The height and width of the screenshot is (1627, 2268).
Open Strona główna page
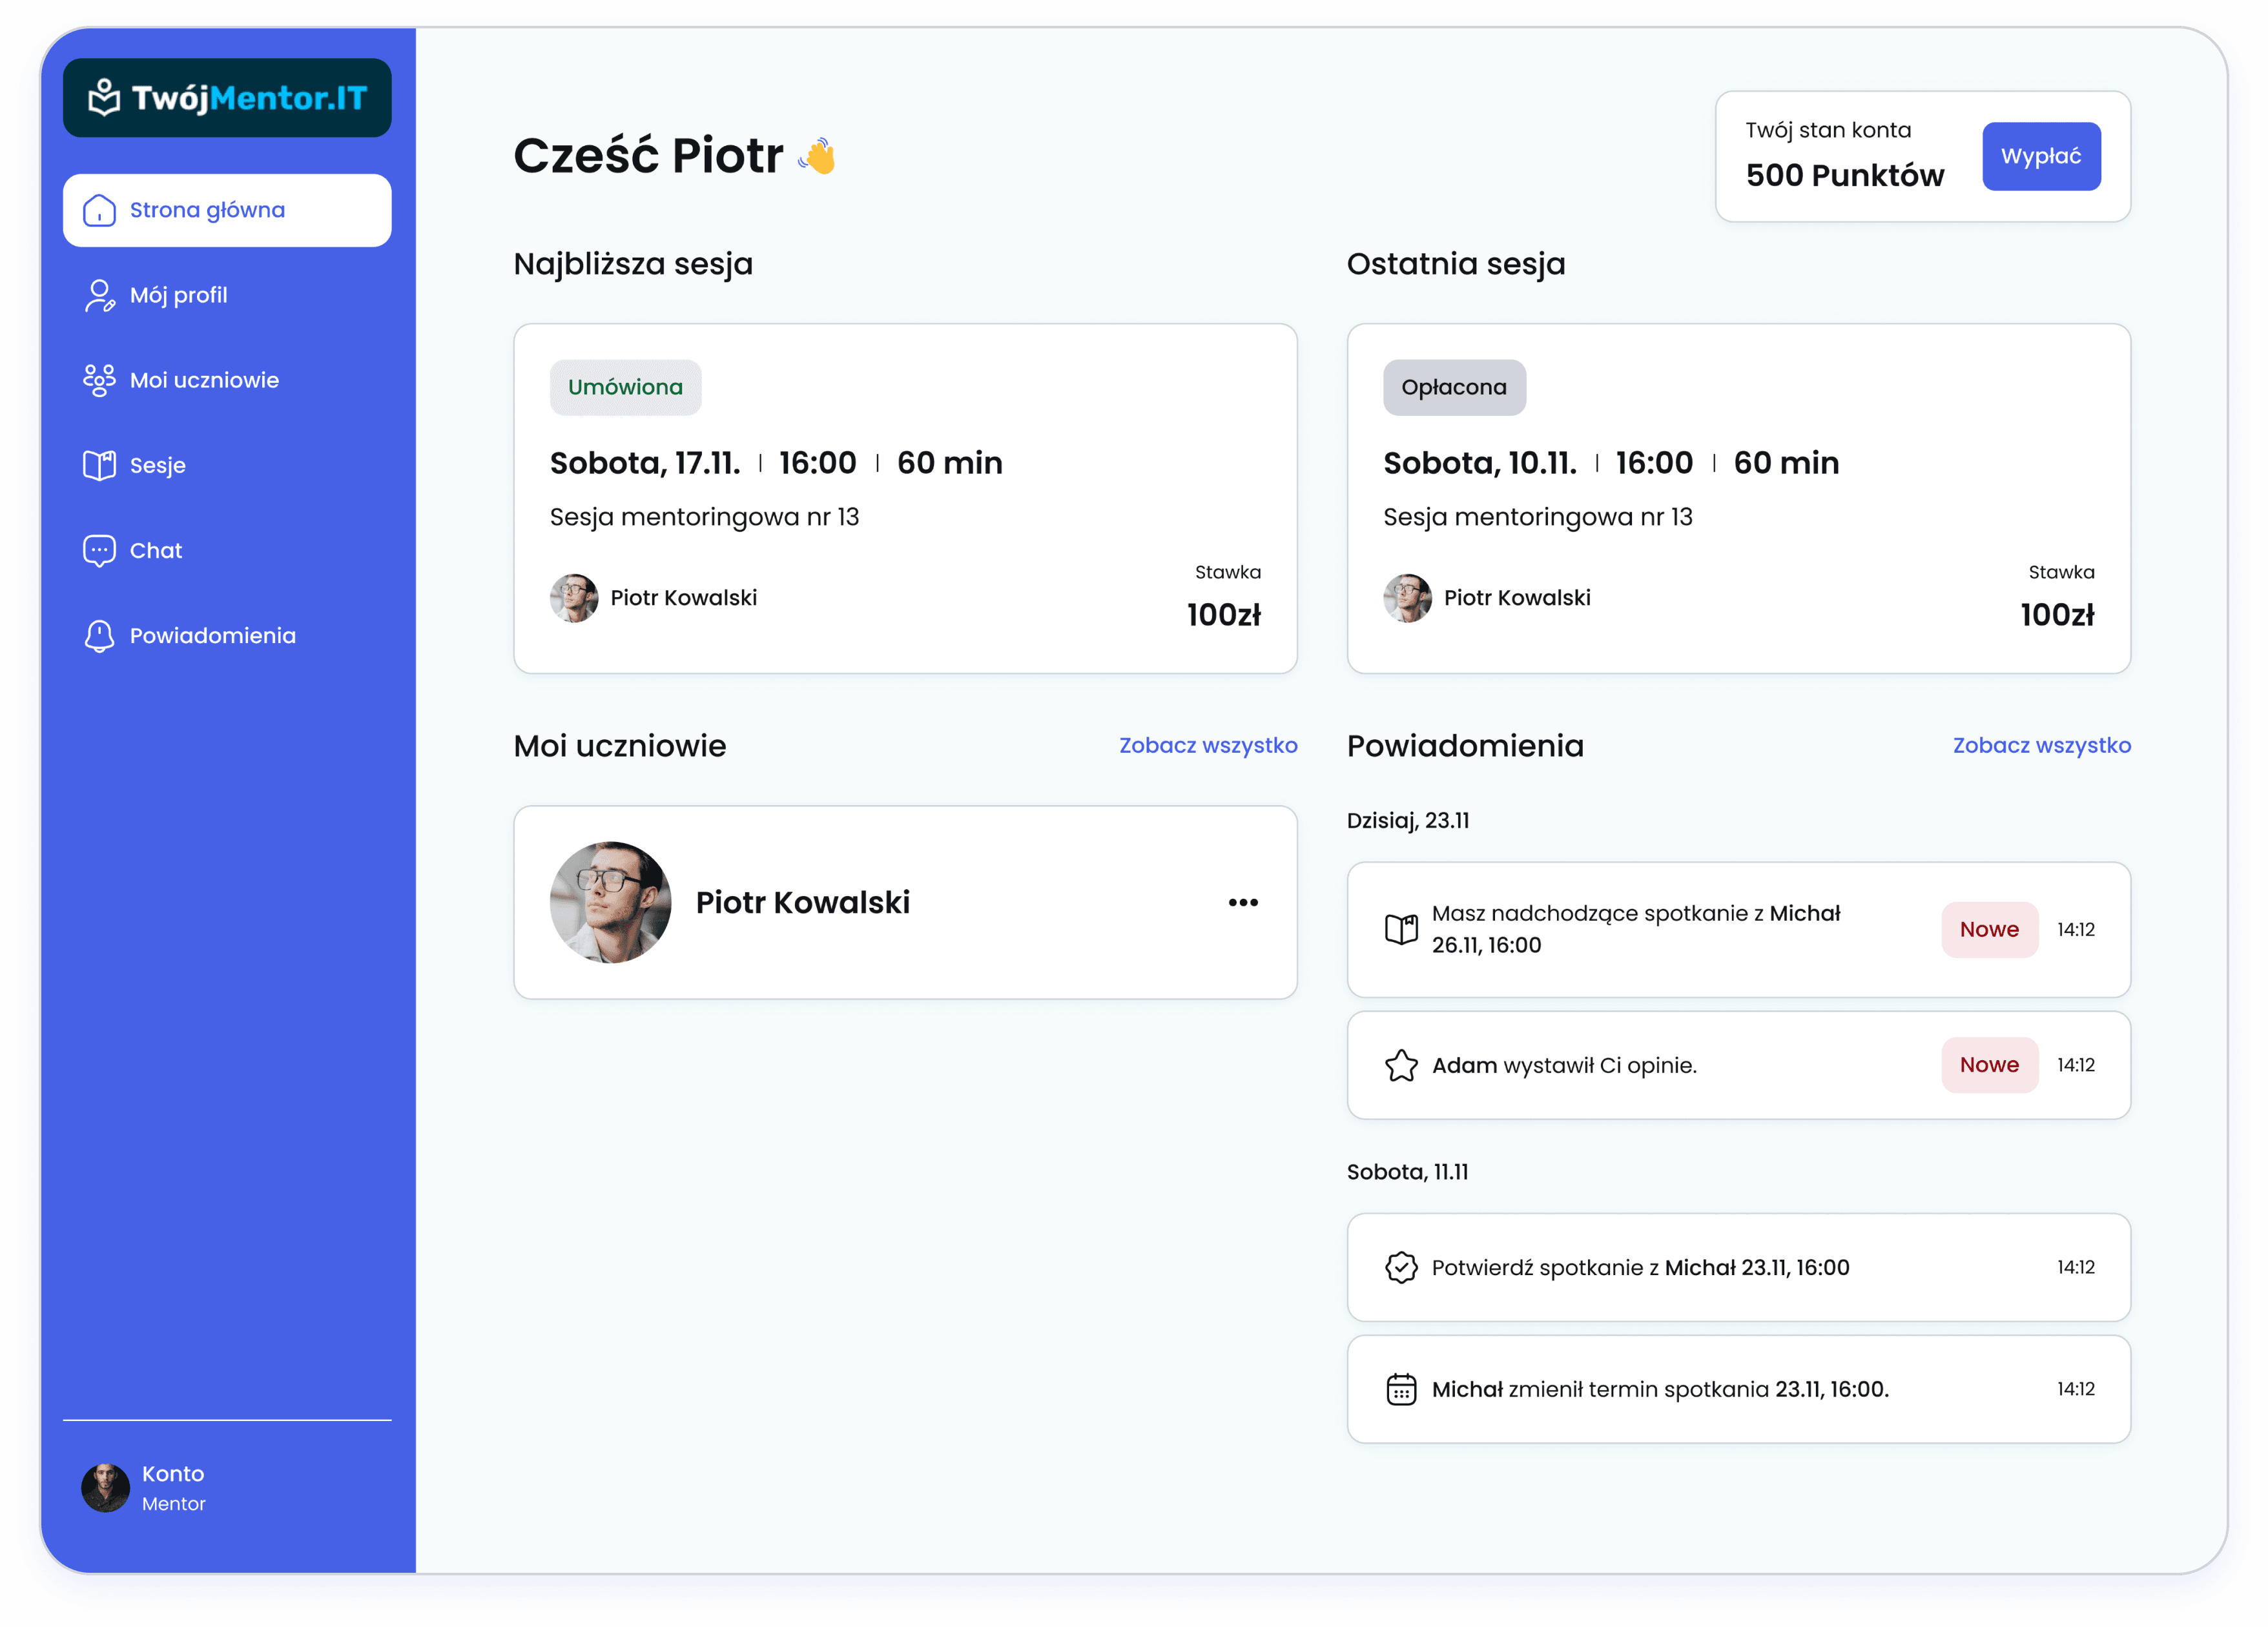[227, 211]
